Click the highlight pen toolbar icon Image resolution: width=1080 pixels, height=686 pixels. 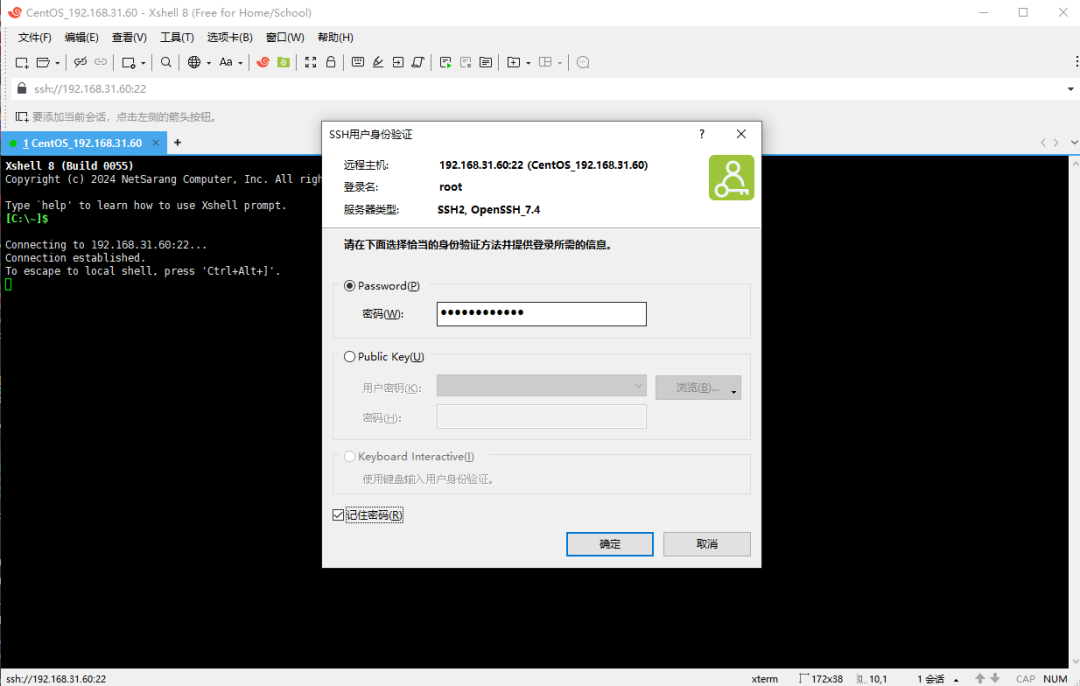(377, 62)
